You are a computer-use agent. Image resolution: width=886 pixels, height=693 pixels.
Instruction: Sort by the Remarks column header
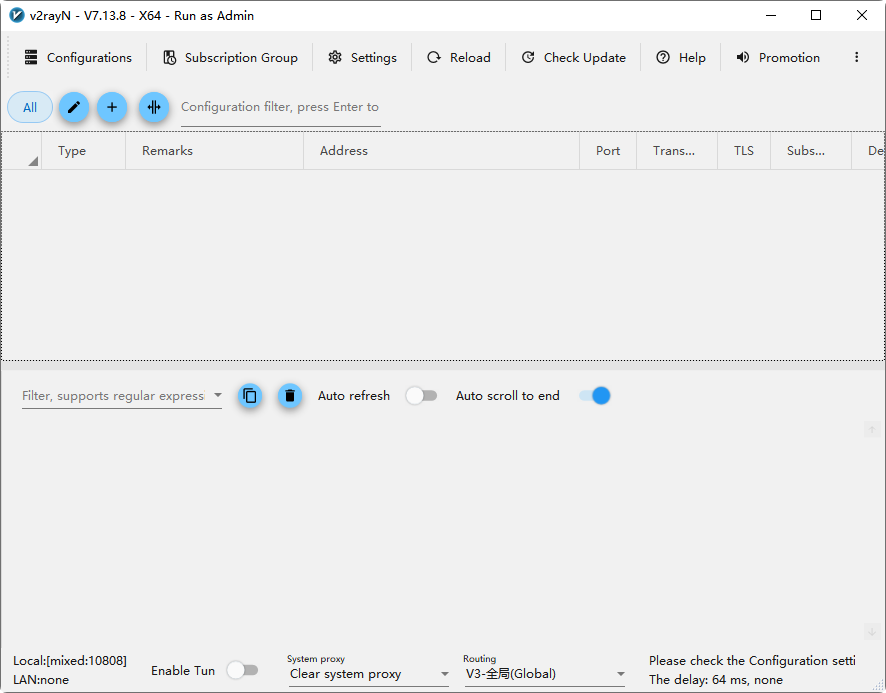coord(214,151)
